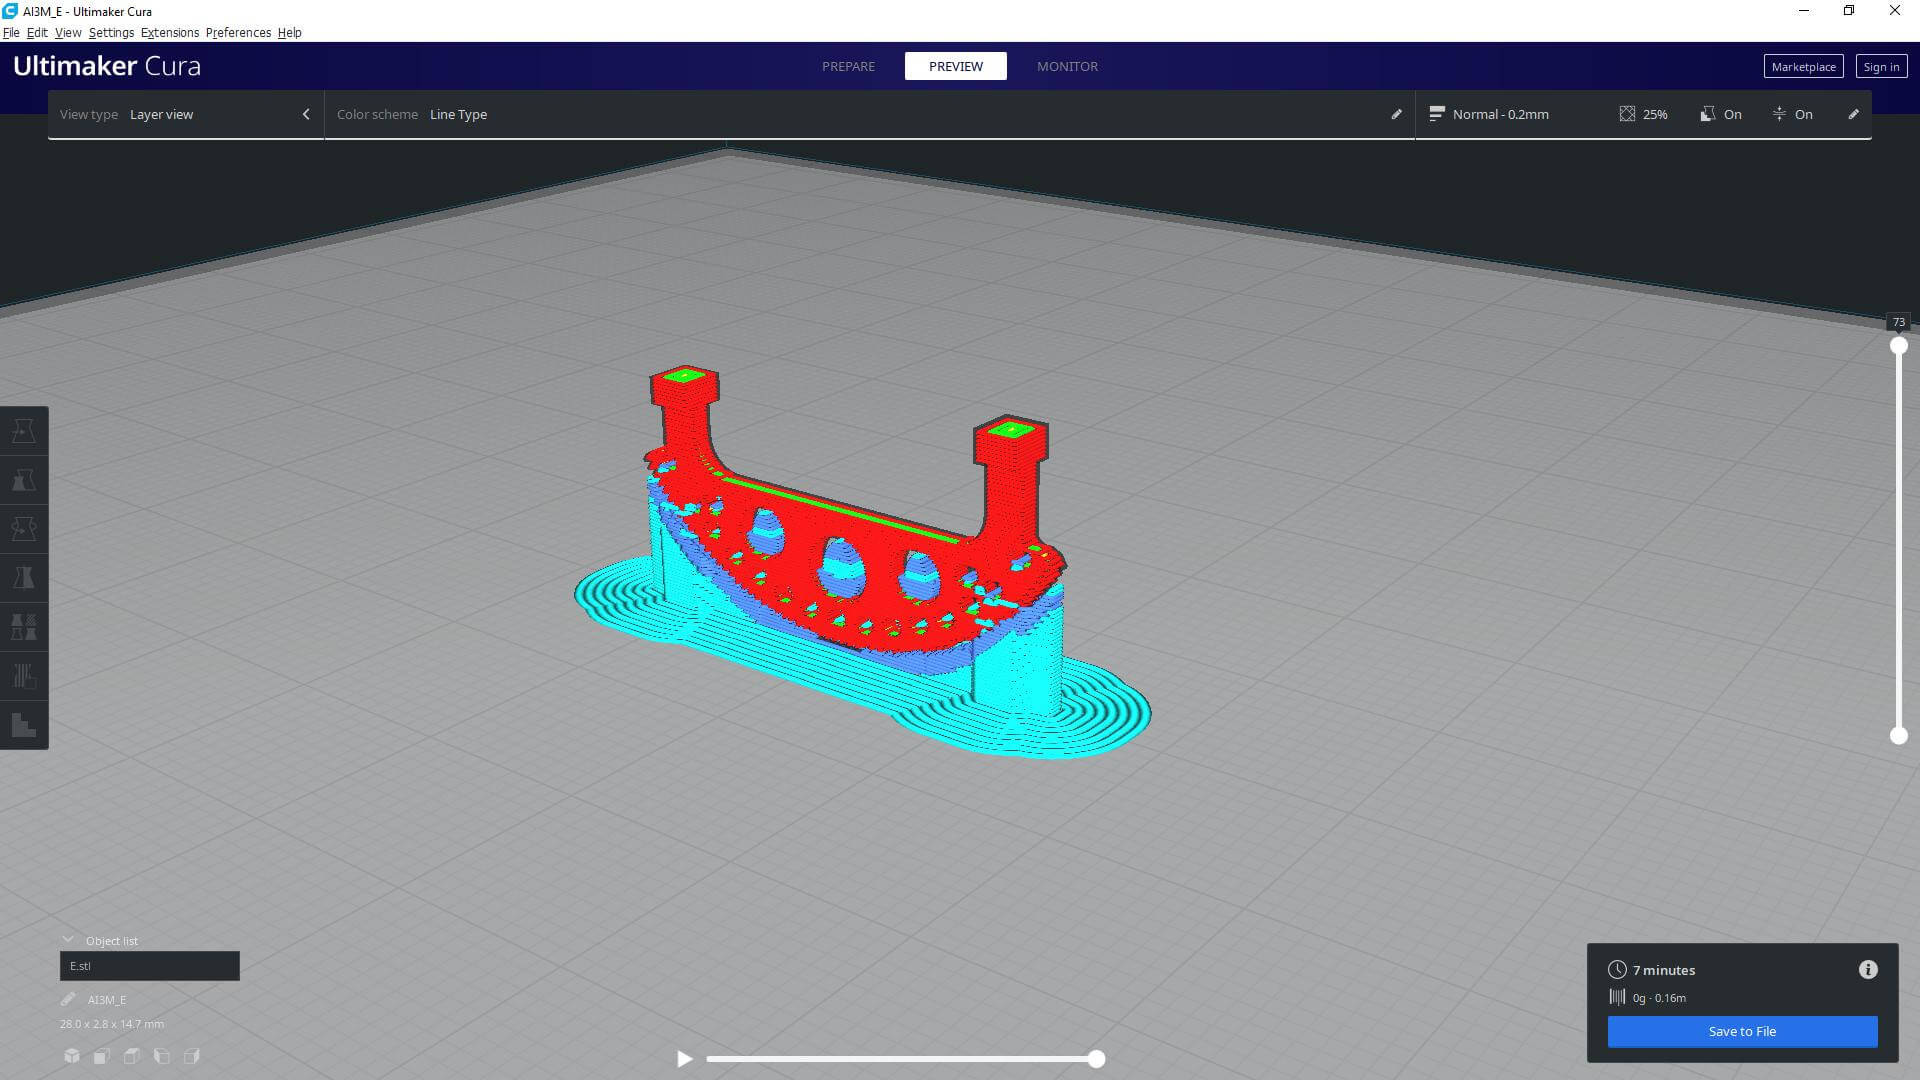Select the Rotate tool in left toolbar

point(24,529)
